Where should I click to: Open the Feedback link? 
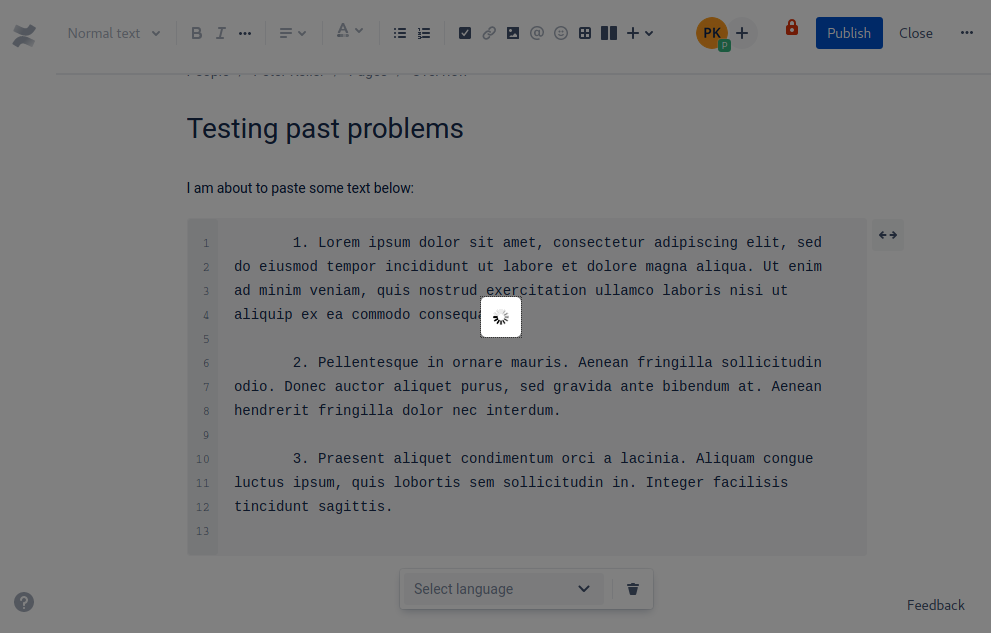click(935, 605)
